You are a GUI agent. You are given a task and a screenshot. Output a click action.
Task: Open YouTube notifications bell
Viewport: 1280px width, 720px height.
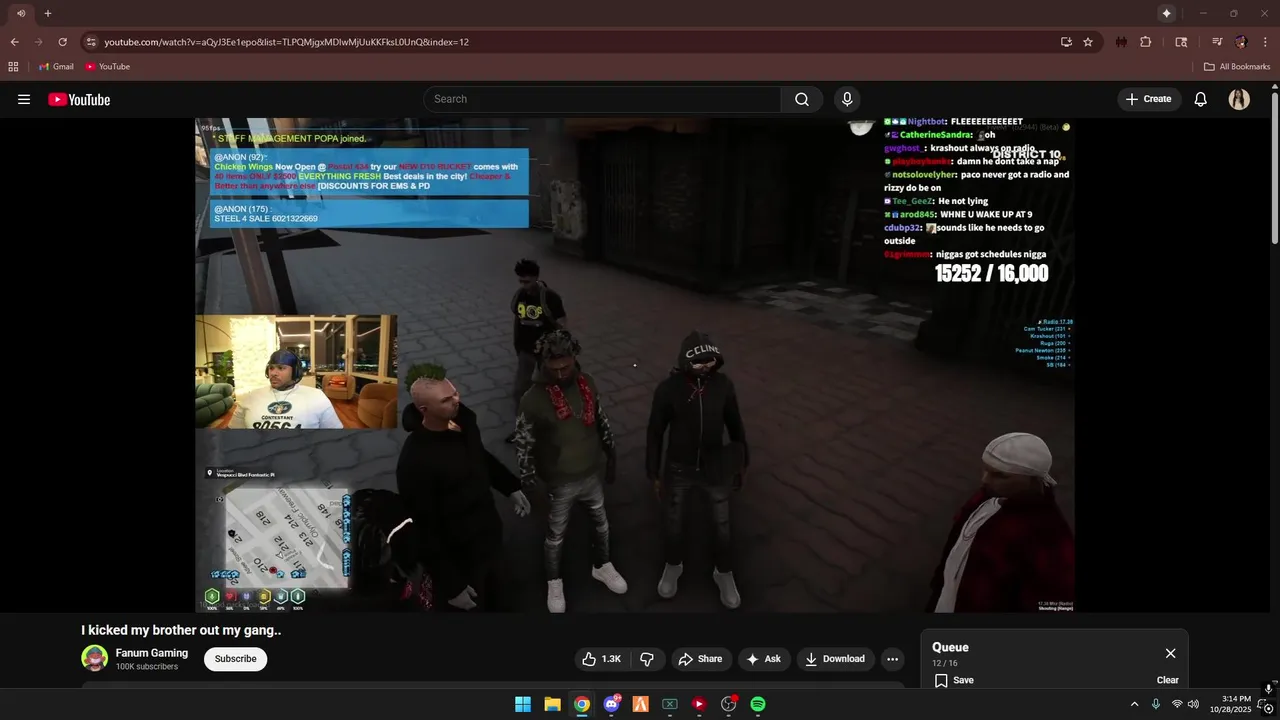coord(1201,99)
